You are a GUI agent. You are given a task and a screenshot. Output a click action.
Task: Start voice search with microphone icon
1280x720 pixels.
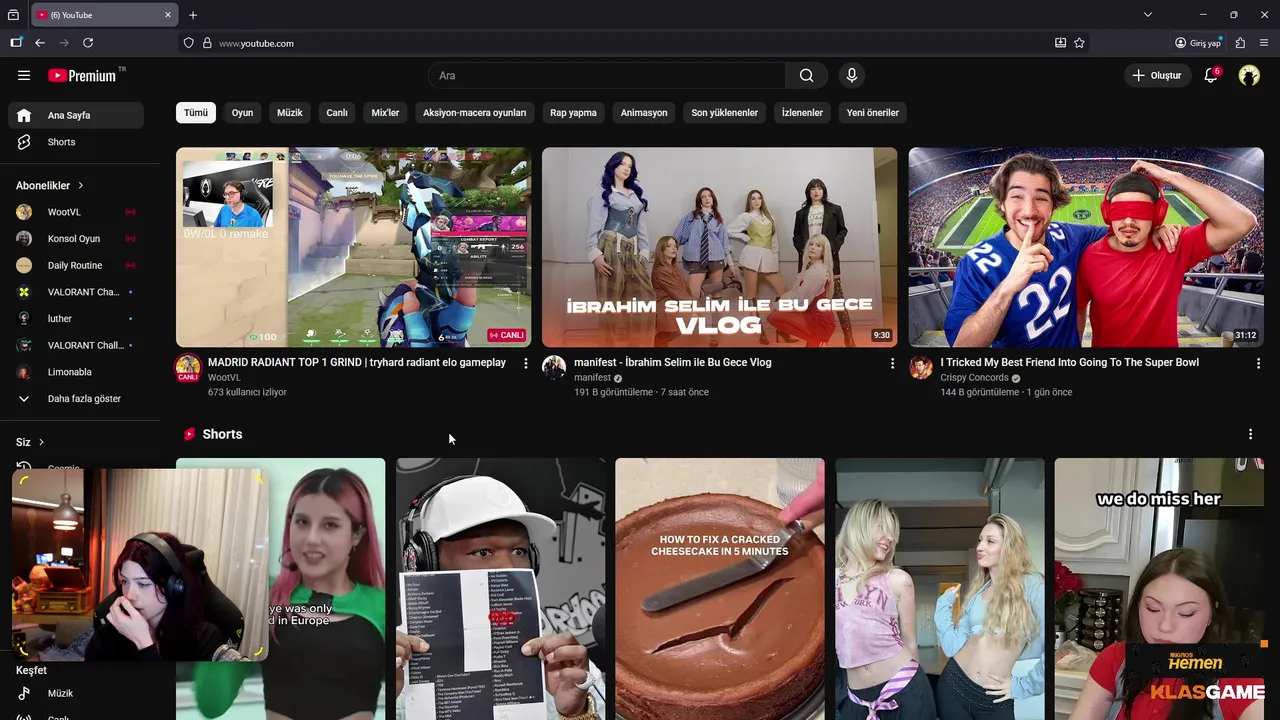852,75
